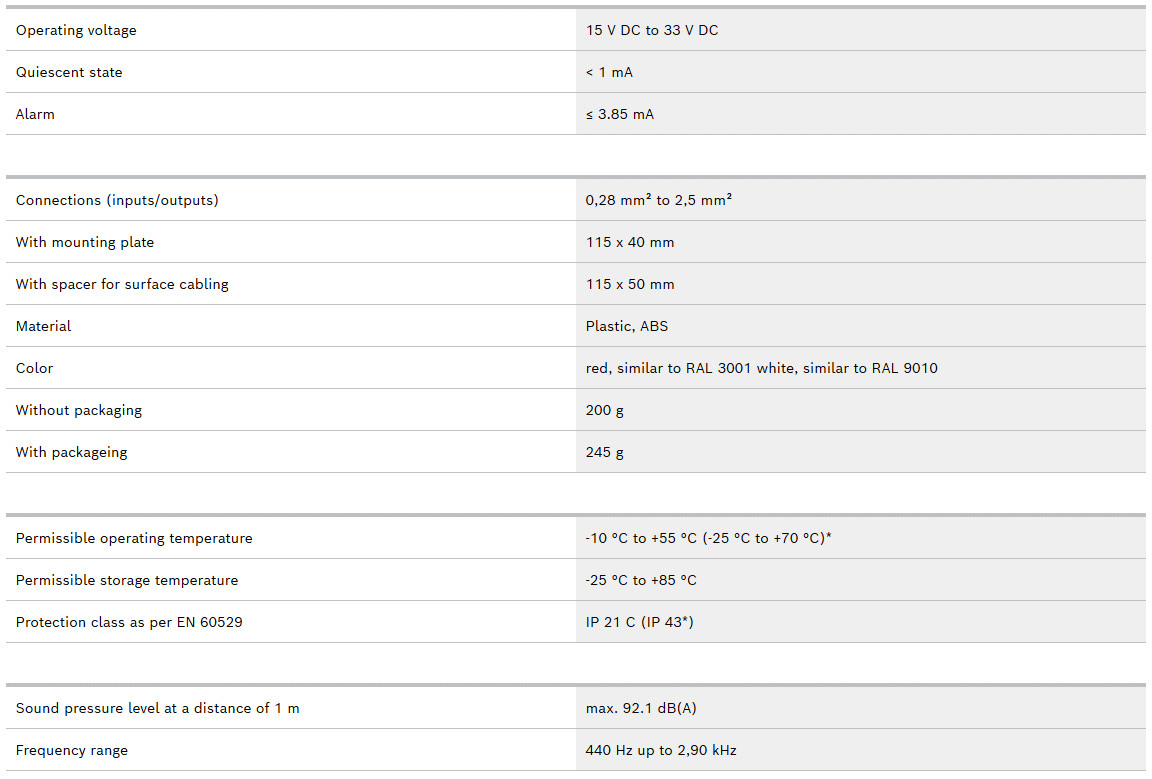Screen dimensions: 1152x779
Task: Click the Material row label
Action: pos(44,326)
